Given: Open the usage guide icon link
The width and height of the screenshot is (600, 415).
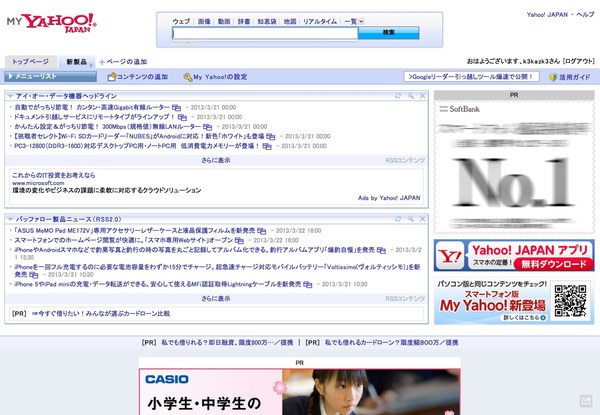Looking at the screenshot, I should coord(551,76).
